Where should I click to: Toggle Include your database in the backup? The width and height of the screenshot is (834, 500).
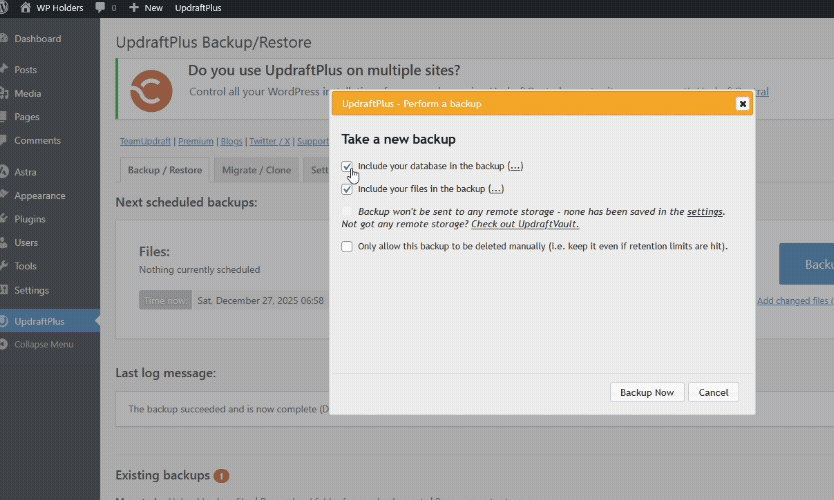click(347, 166)
